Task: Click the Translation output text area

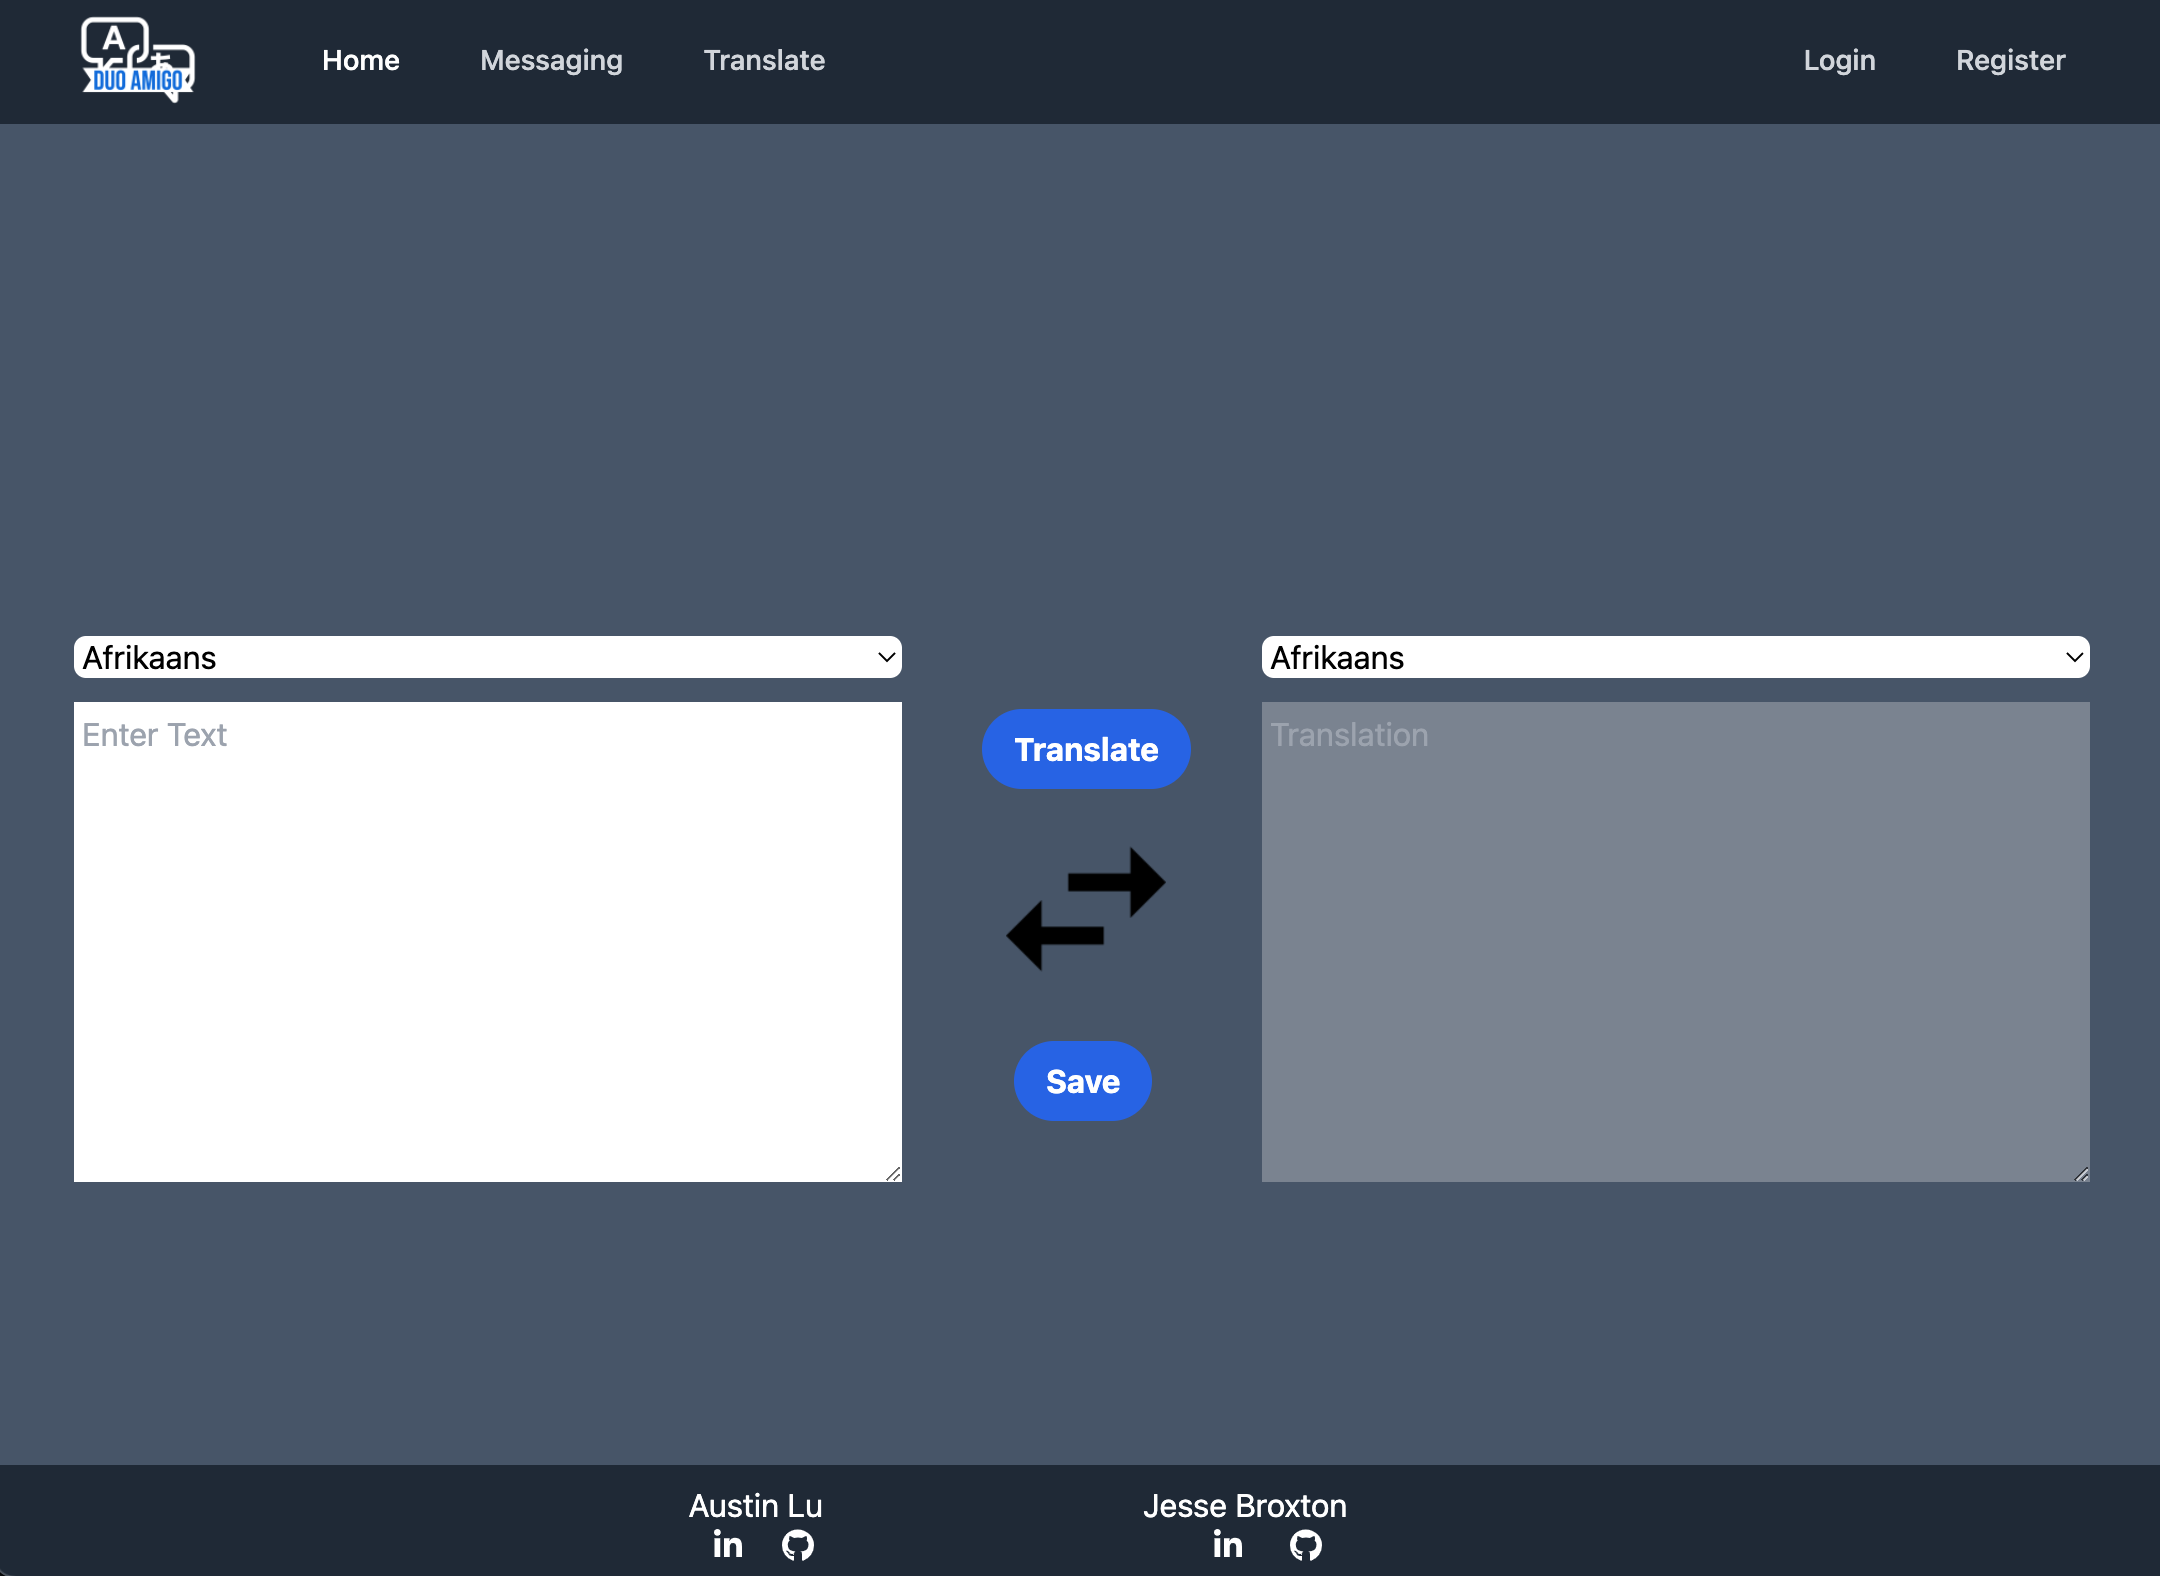Action: pos(1674,940)
